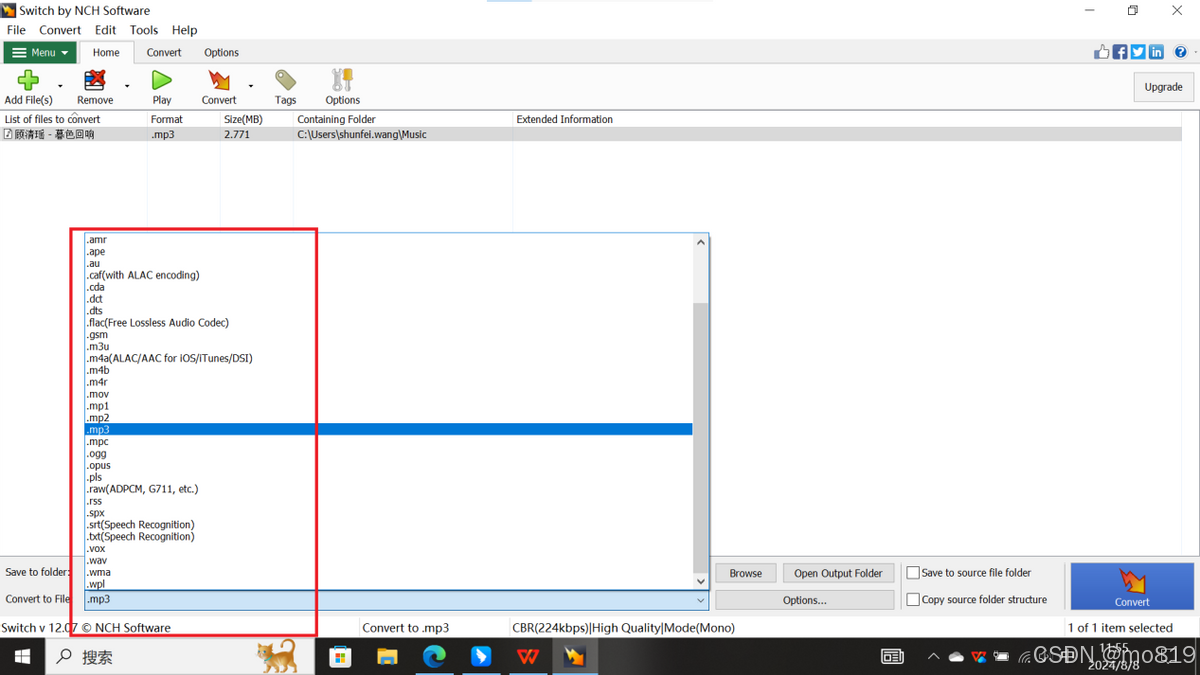Share on Facebook icon
The height and width of the screenshot is (675, 1200).
[x=1120, y=52]
